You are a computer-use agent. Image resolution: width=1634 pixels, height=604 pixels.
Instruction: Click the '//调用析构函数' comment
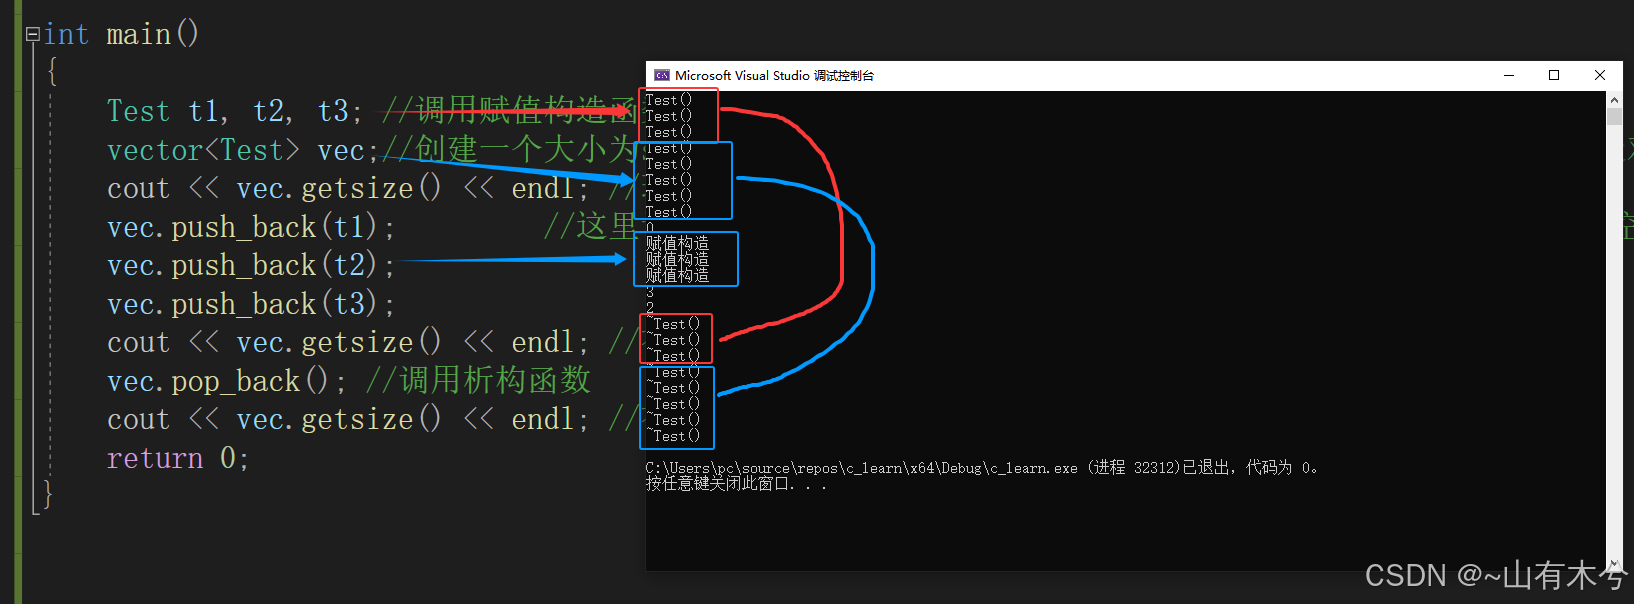tap(478, 380)
